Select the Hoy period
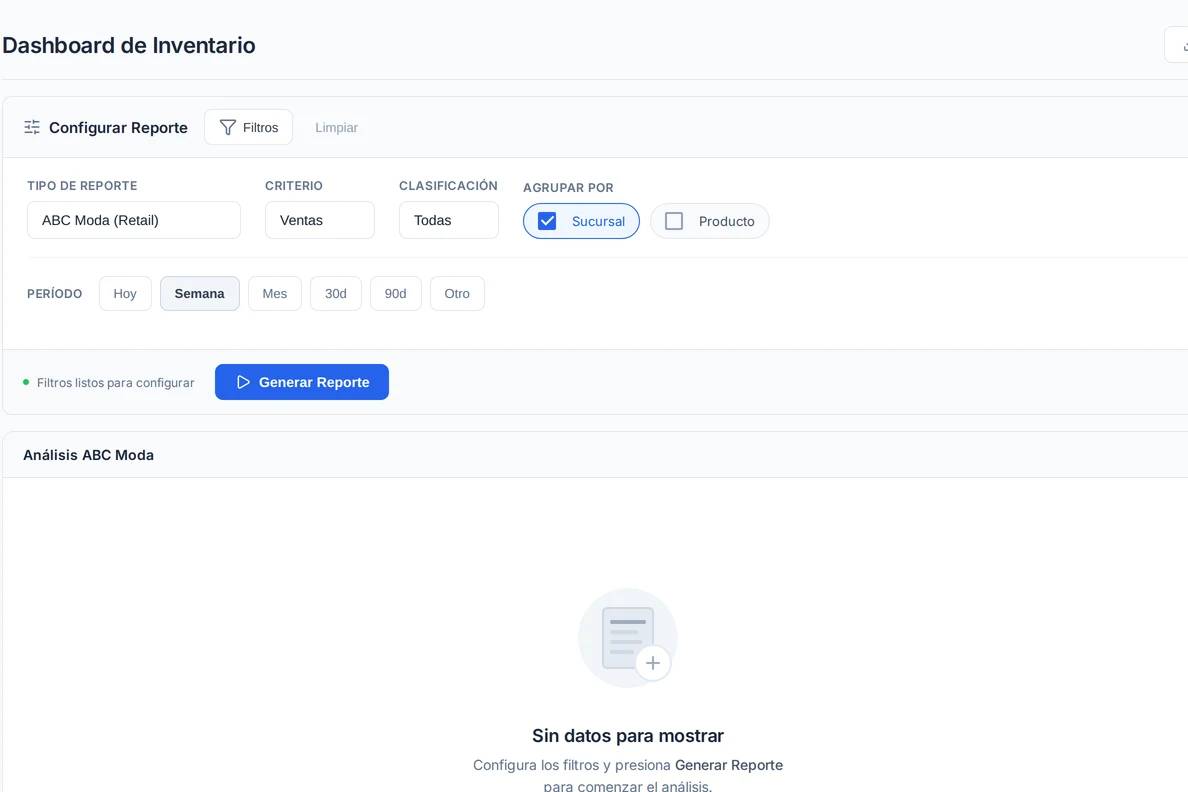1188x792 pixels. [x=125, y=293]
